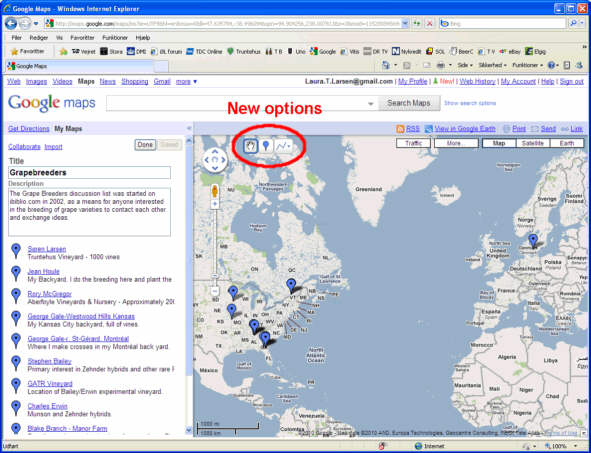Screen dimensions: 591x453
Task: Click the RSS feed icon
Action: [400, 129]
